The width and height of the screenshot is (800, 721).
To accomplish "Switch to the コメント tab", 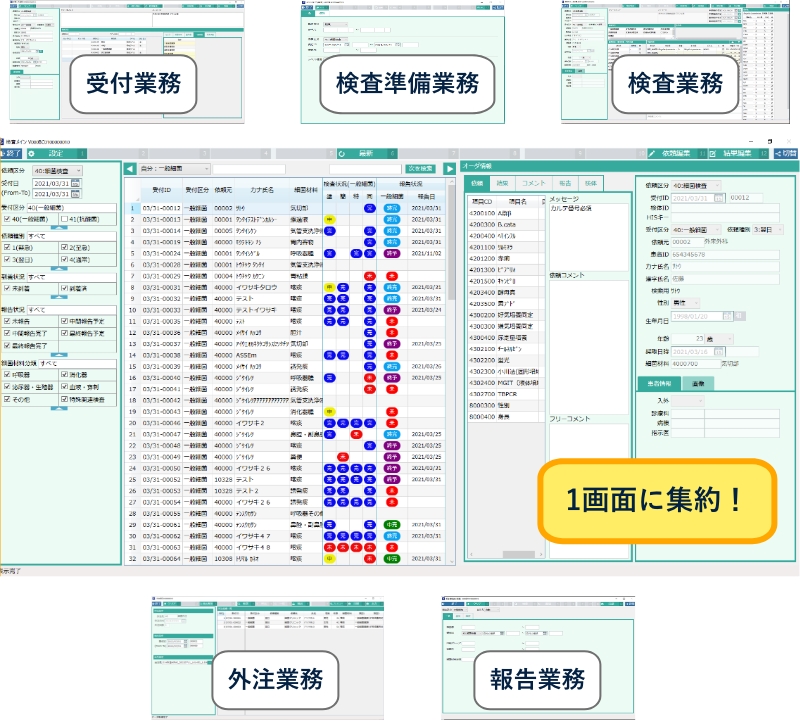I will click(x=533, y=185).
